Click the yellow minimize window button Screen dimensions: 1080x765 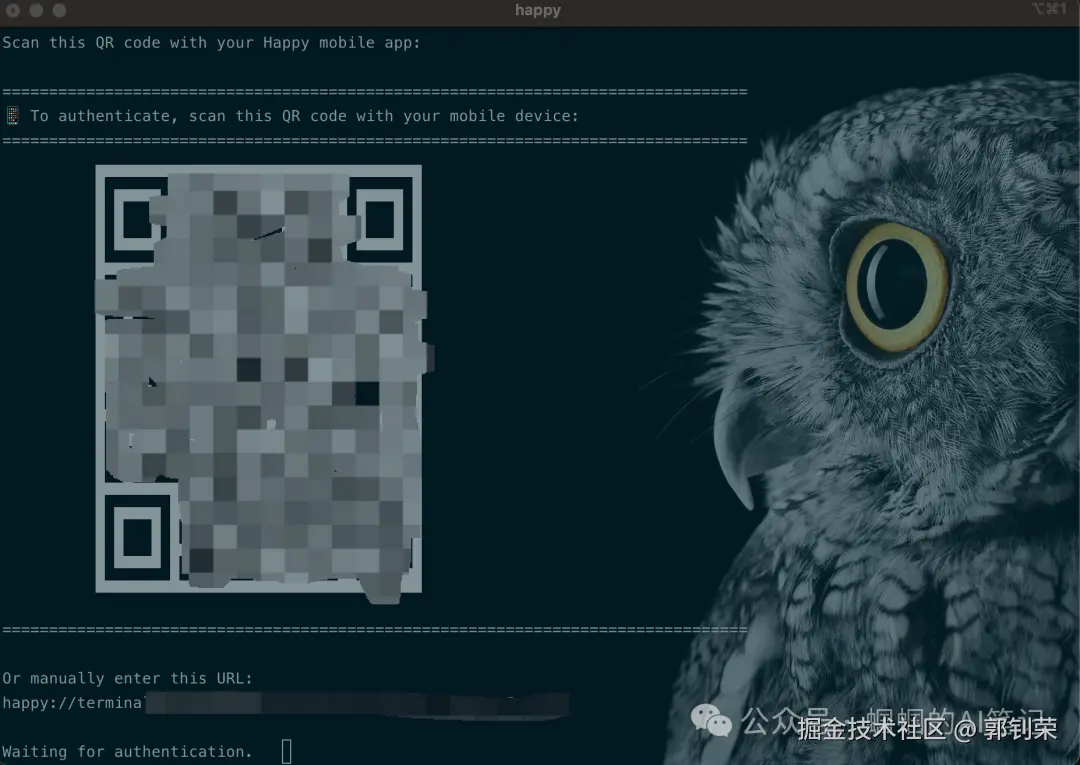click(36, 10)
